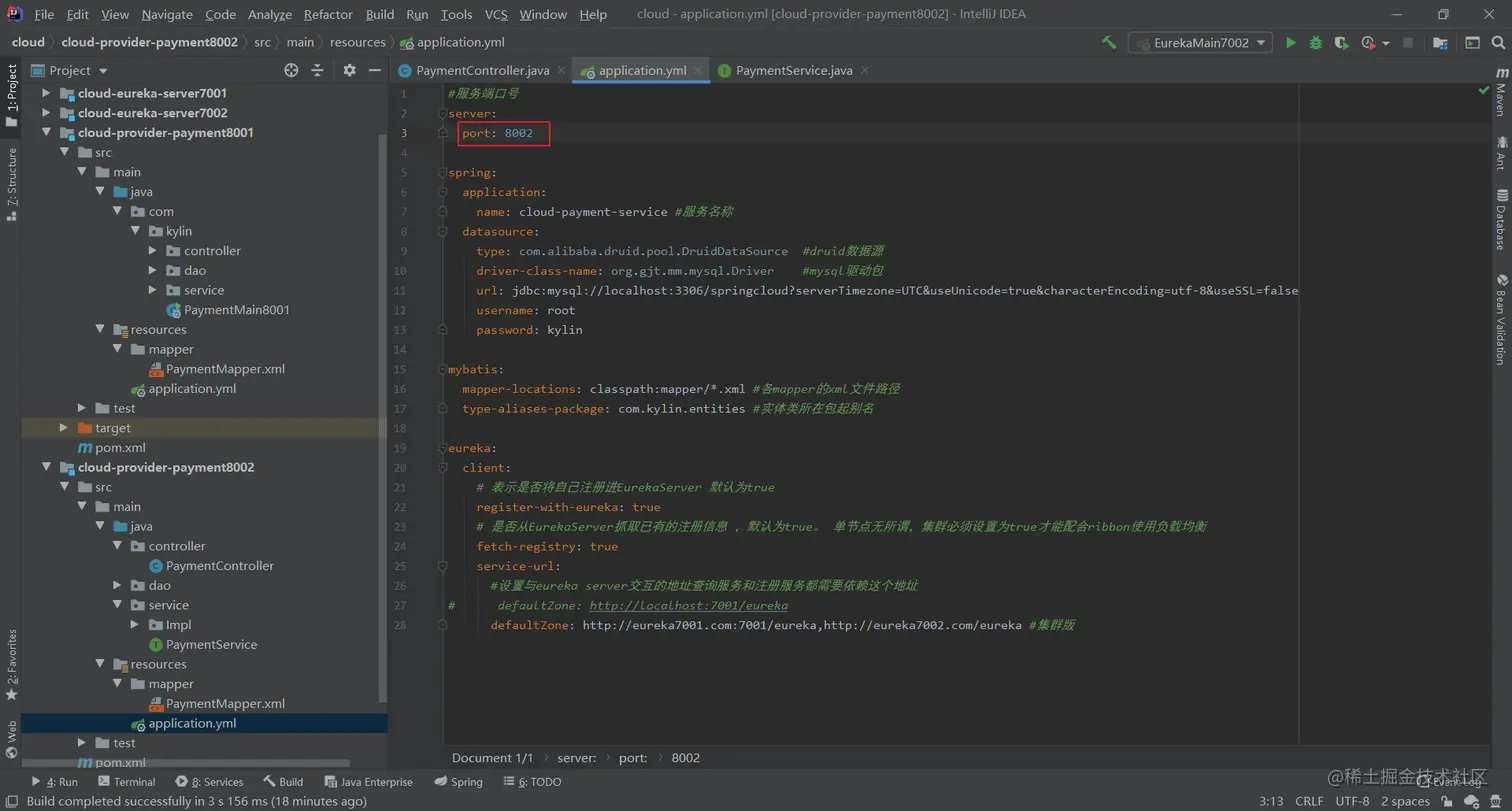This screenshot has width=1512, height=811.
Task: Open the Bean Validation tool window
Action: (x=1501, y=320)
